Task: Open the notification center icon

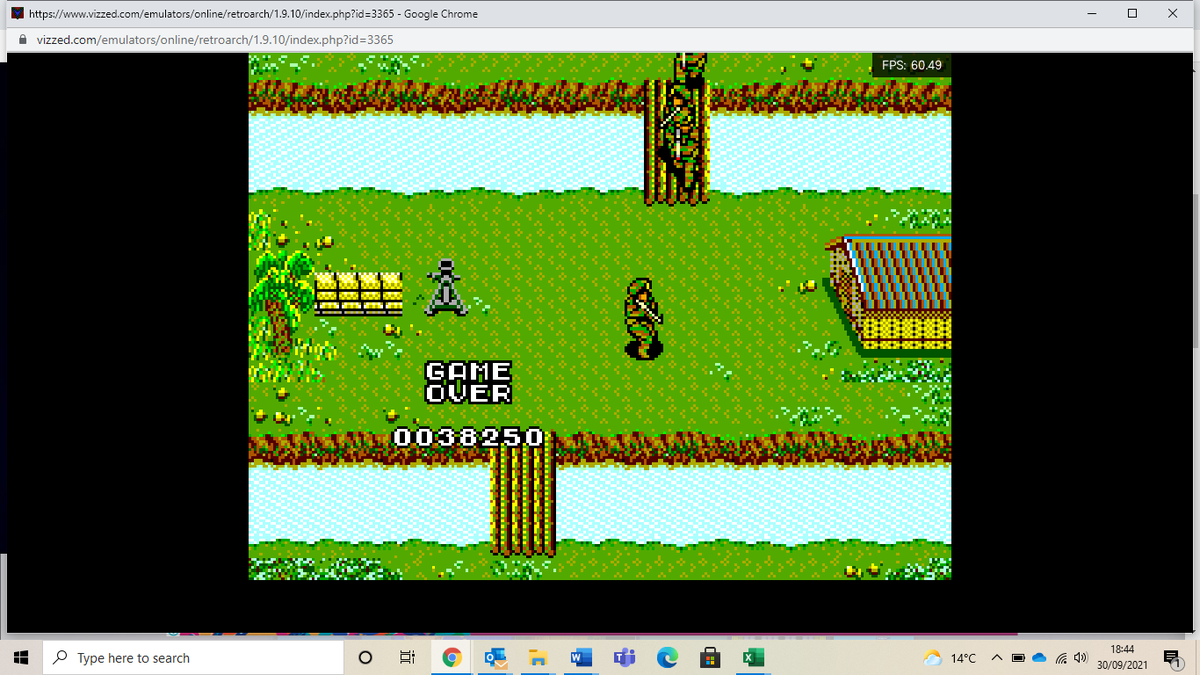Action: click(1171, 658)
